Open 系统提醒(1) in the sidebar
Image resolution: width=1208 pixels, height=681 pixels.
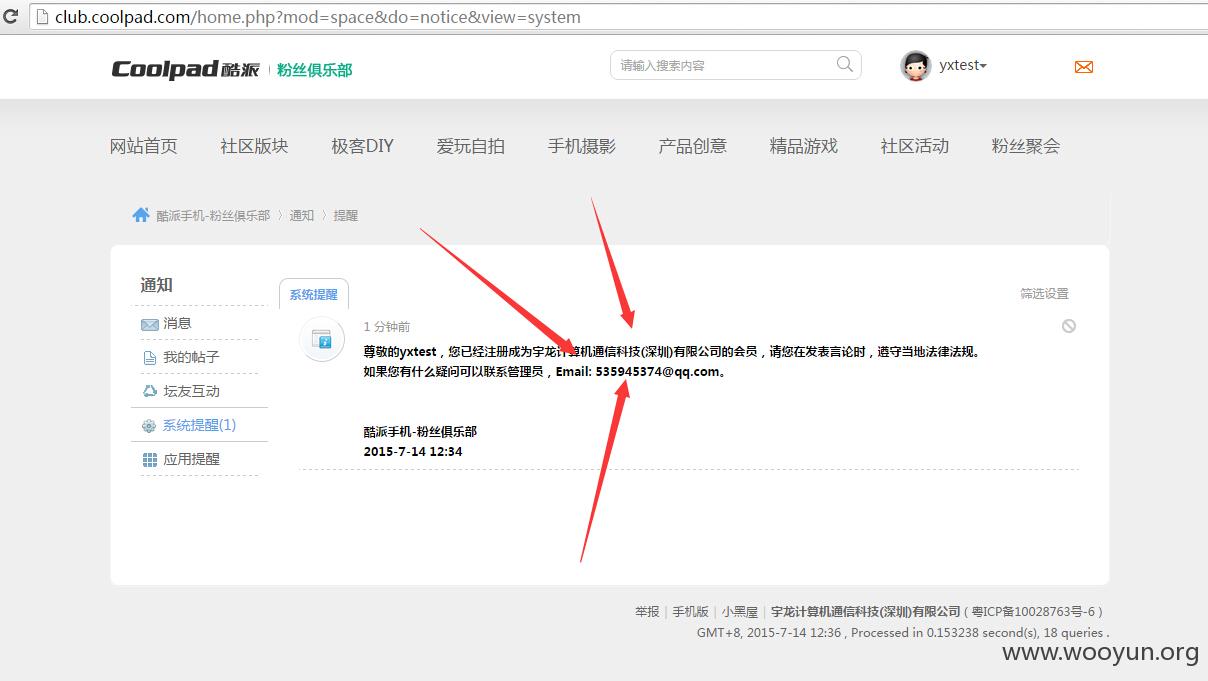[x=199, y=425]
